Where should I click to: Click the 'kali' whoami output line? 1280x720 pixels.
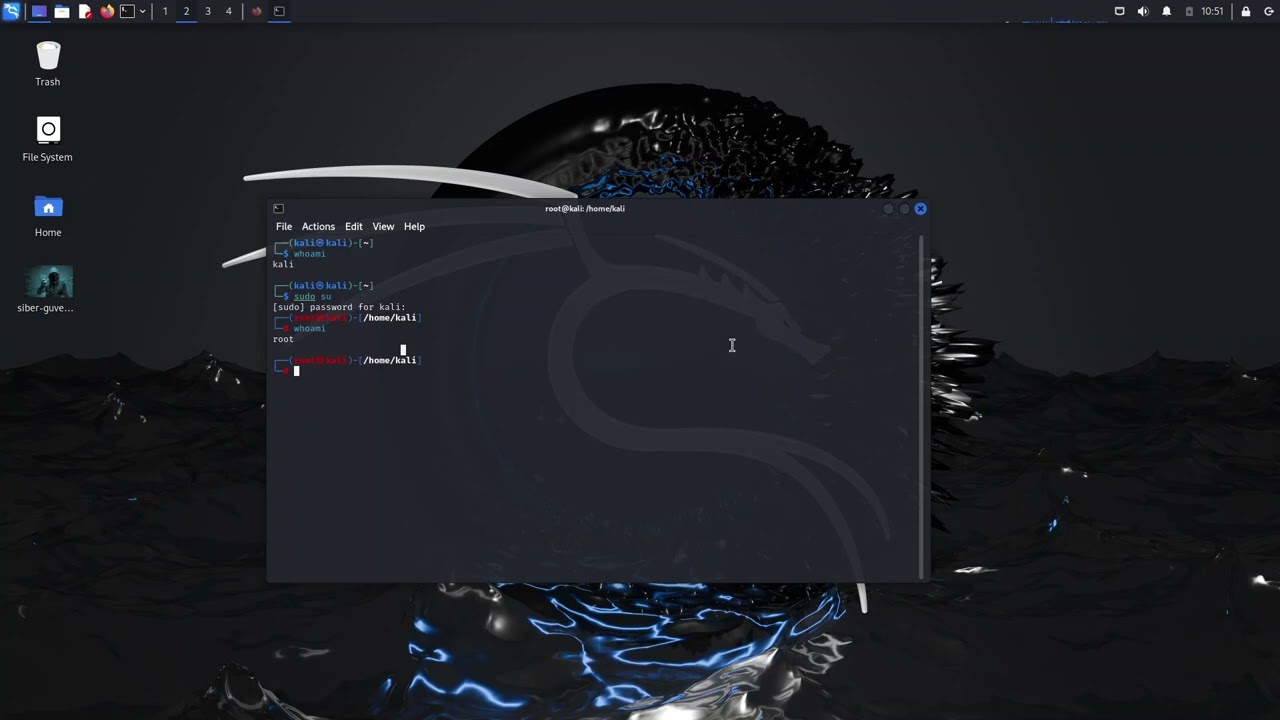(x=283, y=265)
